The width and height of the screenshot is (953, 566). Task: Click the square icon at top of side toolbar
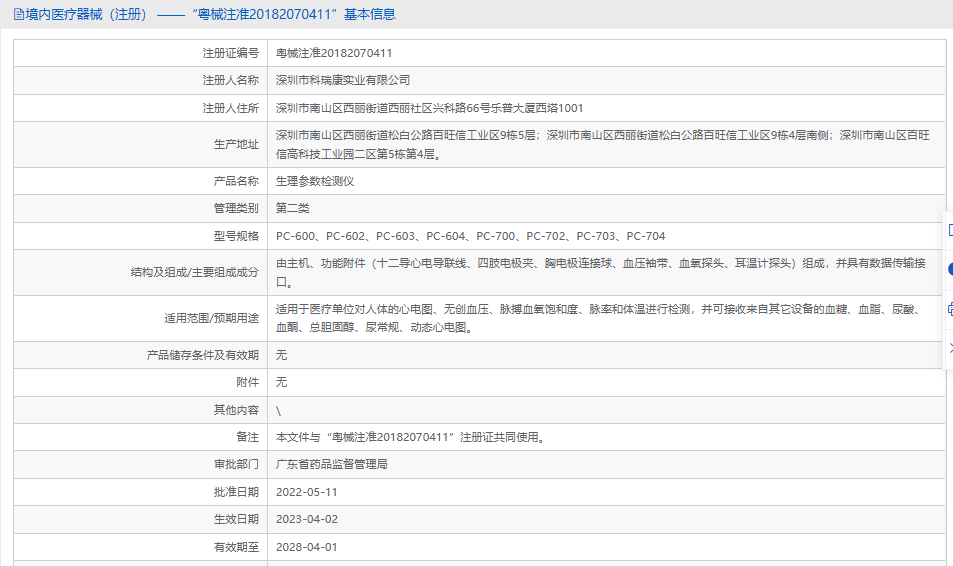pos(950,230)
